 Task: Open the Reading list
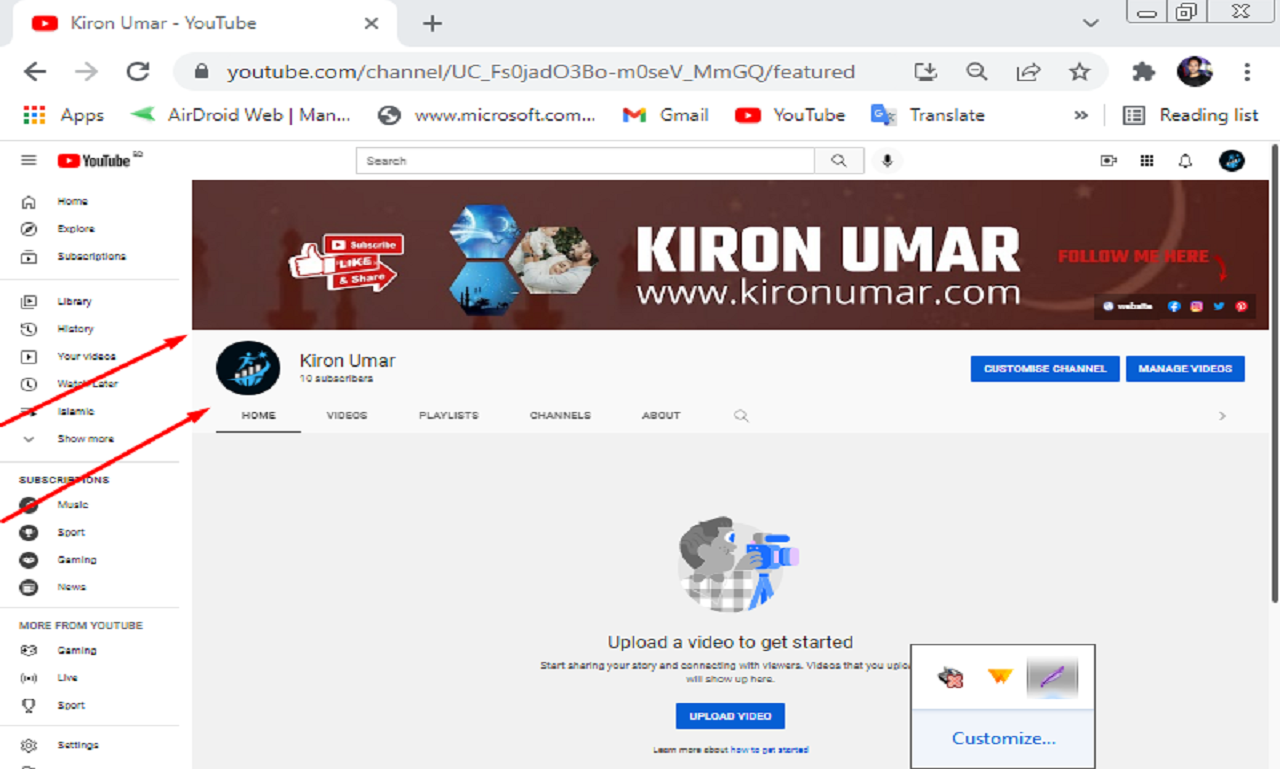pos(1190,115)
